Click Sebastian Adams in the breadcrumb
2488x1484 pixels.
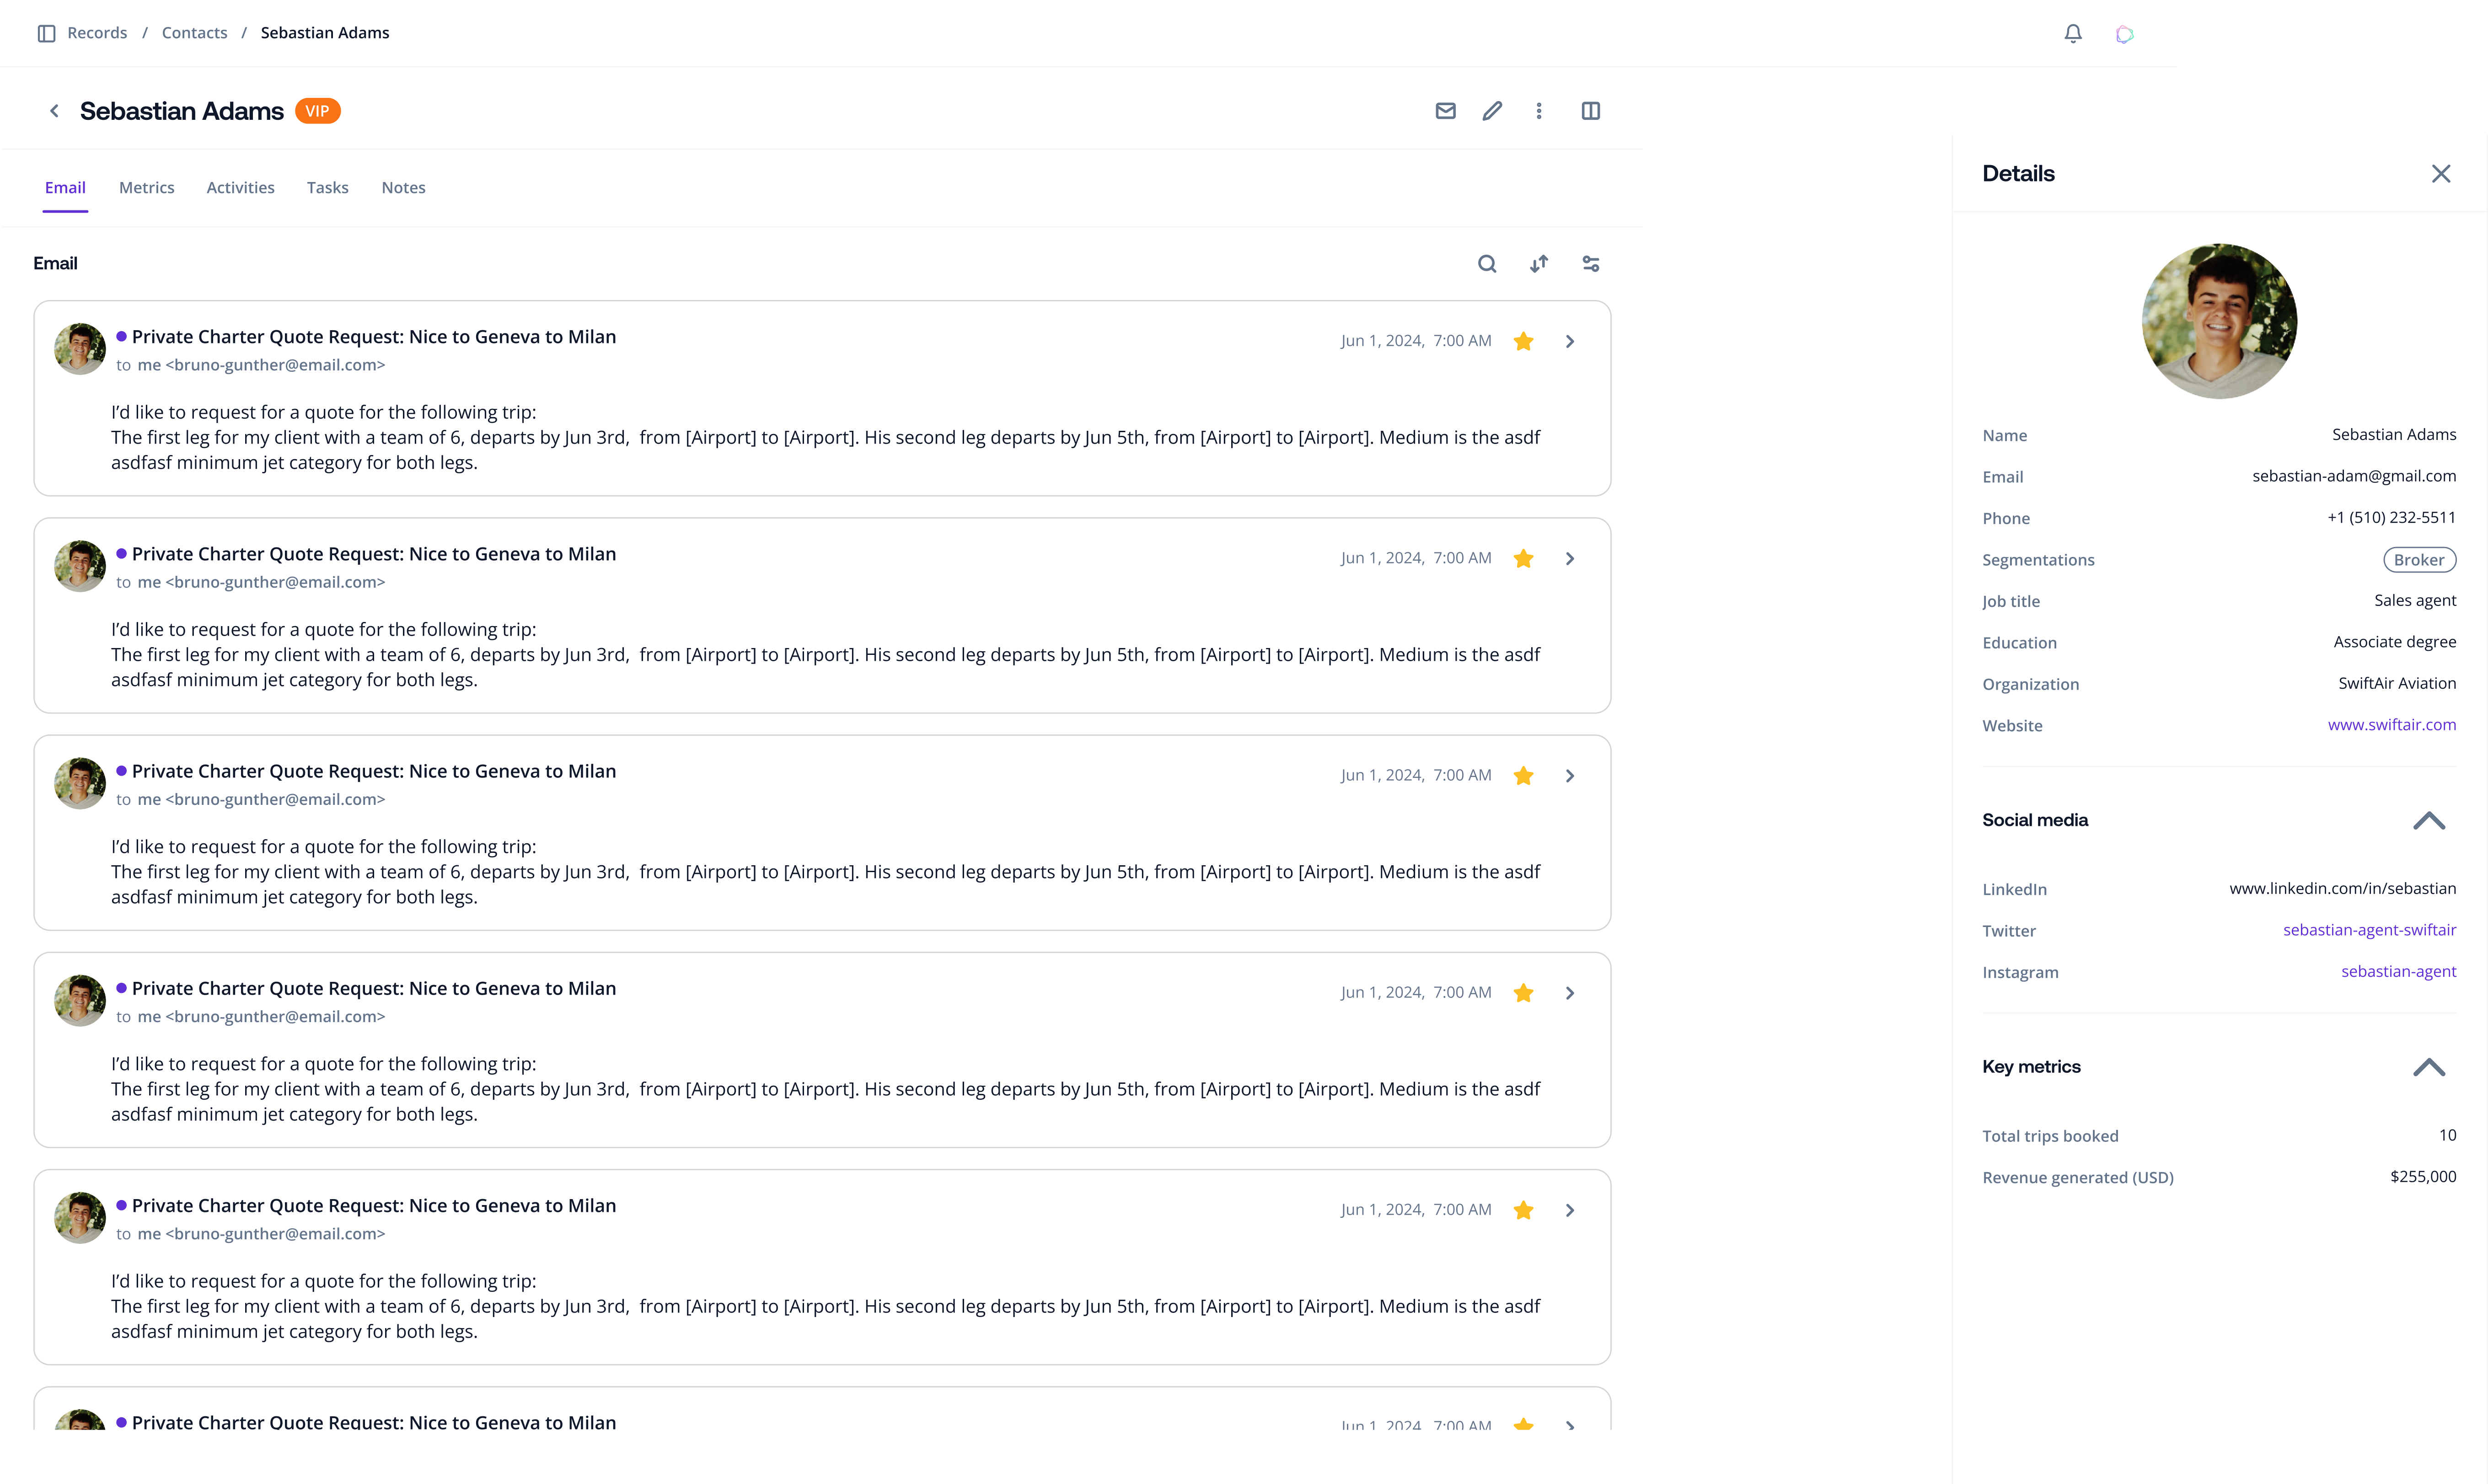click(325, 33)
